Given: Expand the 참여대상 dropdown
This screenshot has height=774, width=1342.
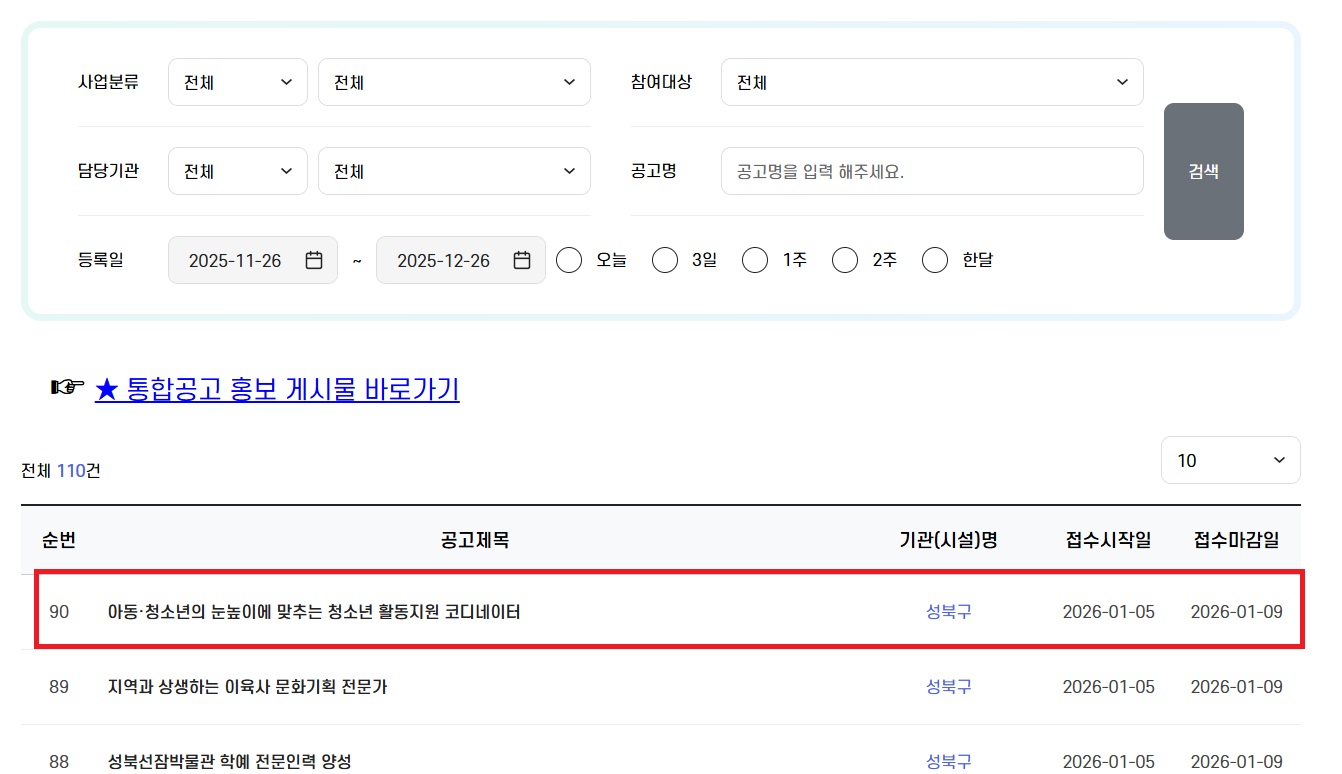Looking at the screenshot, I should (931, 82).
